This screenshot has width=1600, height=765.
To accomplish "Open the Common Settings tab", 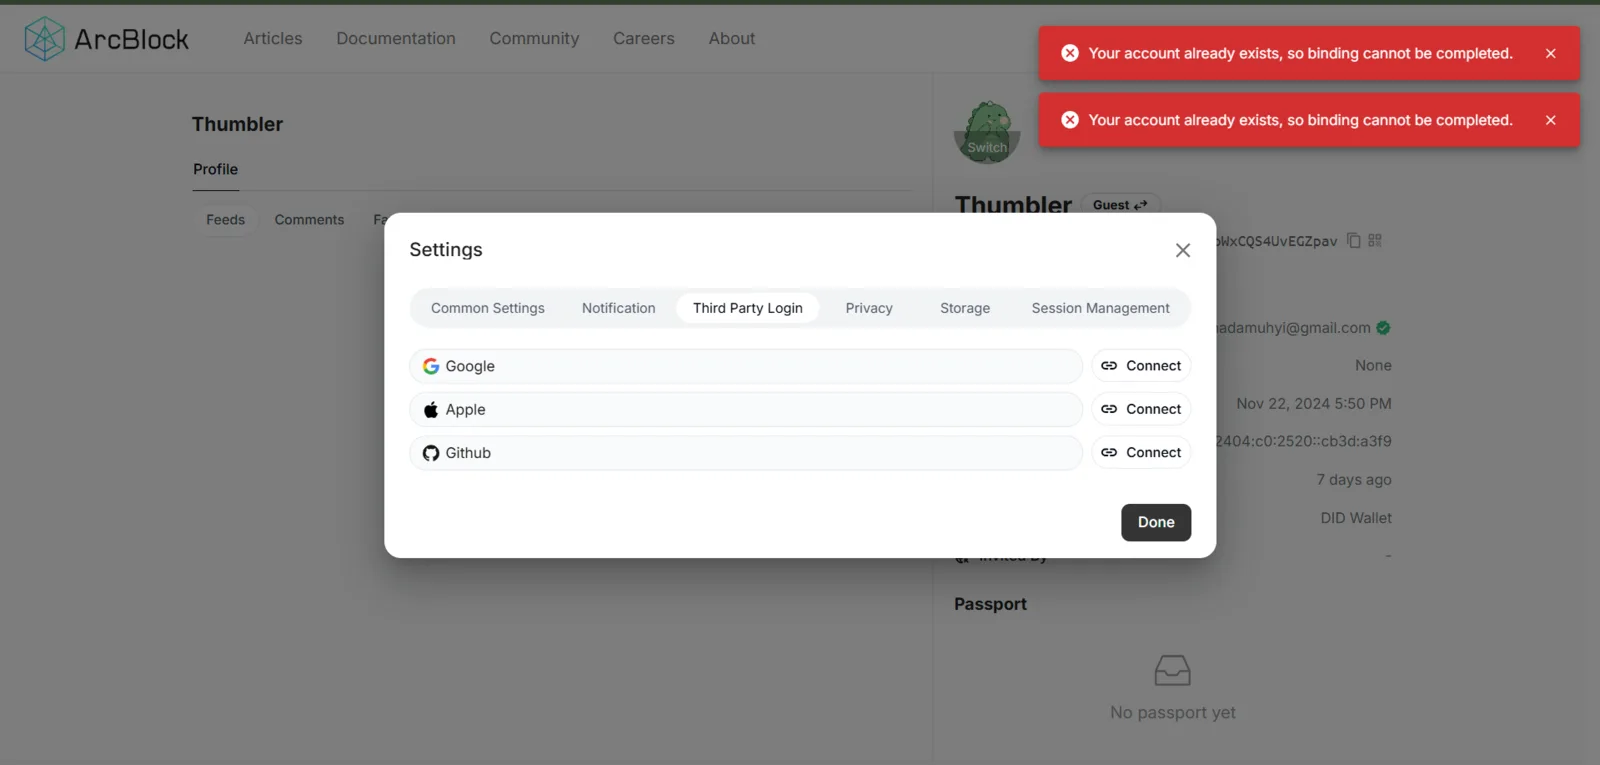I will [488, 308].
